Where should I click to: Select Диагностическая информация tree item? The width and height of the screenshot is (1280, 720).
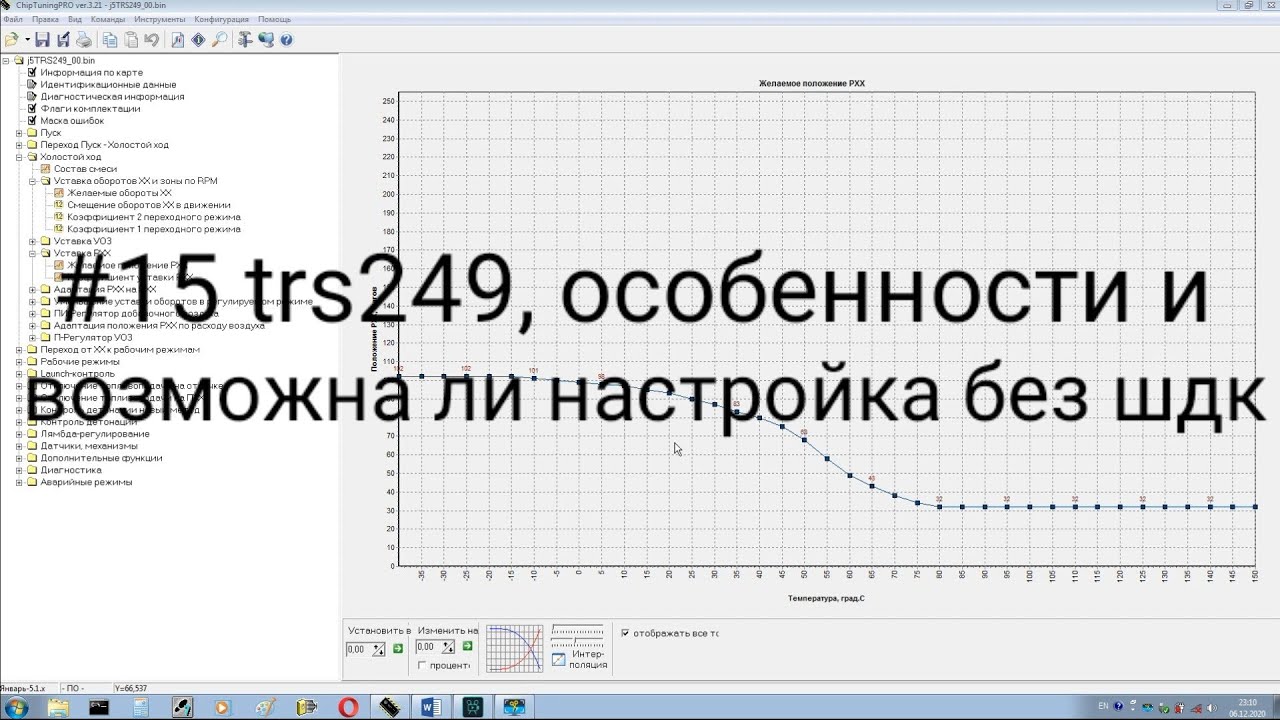pos(112,97)
